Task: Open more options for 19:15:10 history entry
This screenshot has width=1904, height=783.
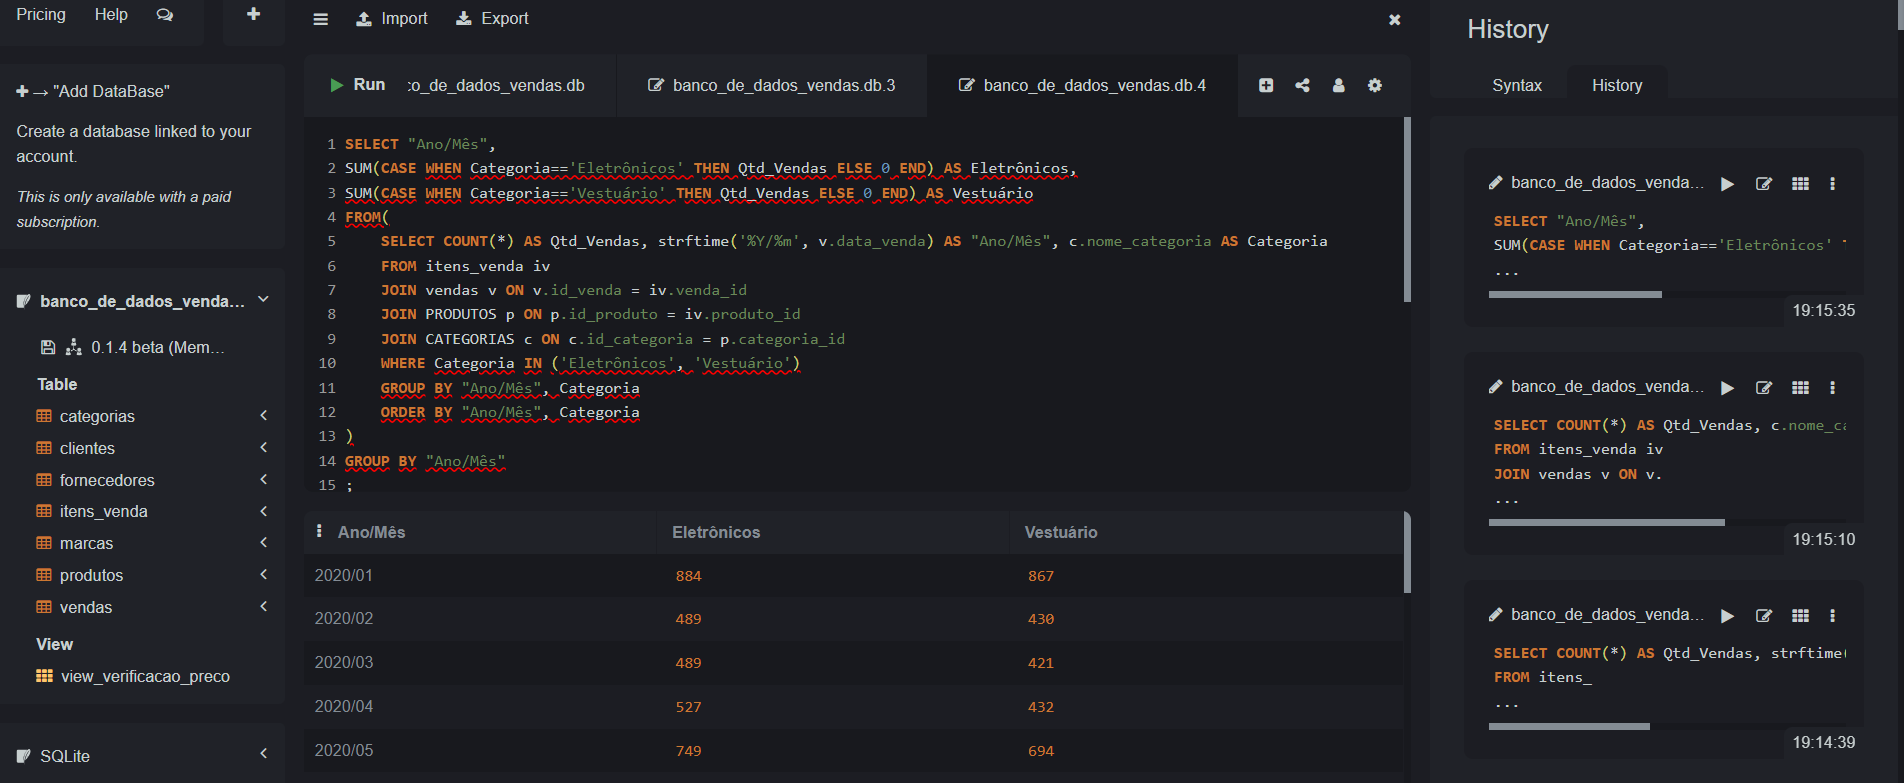Action: pos(1832,388)
